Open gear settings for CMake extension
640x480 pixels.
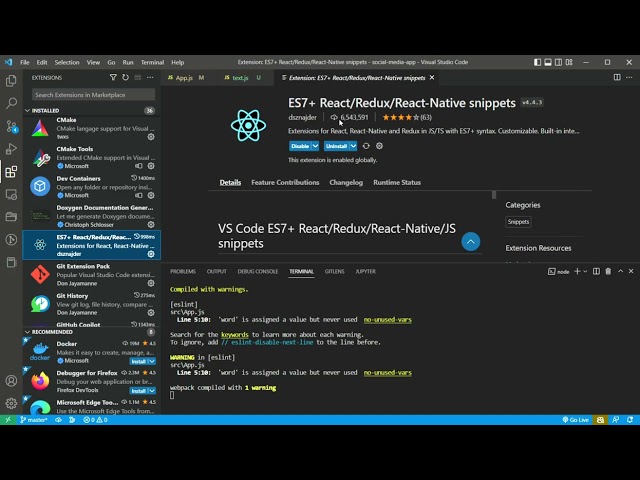click(151, 137)
